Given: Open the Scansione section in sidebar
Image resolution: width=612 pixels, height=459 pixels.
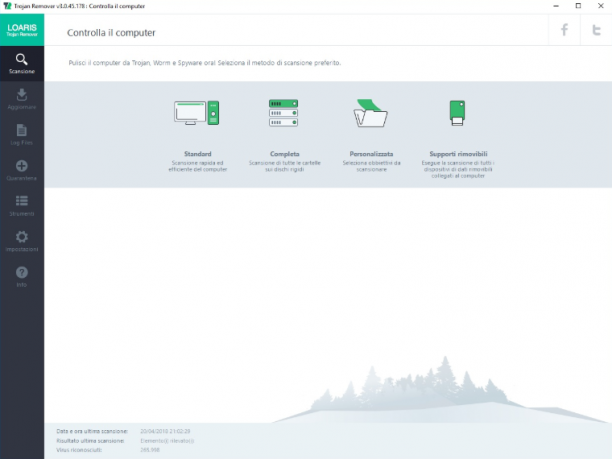Looking at the screenshot, I should [22, 64].
